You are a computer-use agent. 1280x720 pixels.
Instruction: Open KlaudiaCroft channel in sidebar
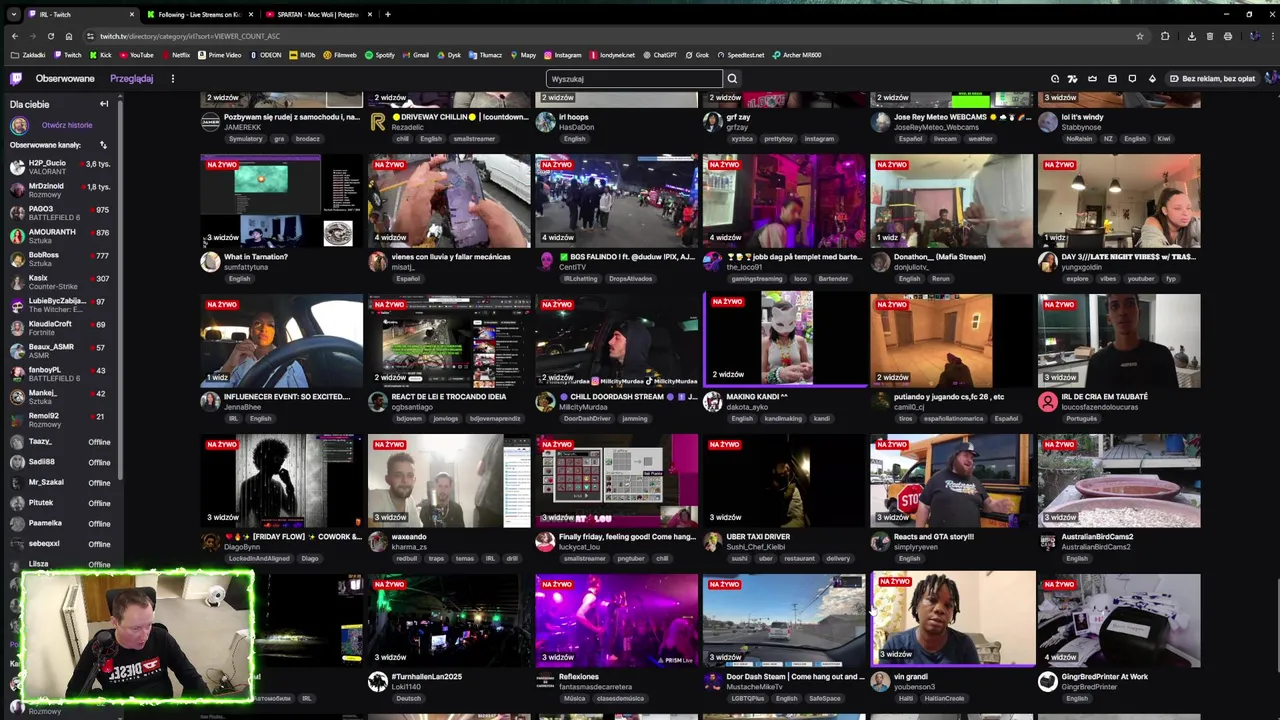click(60, 327)
